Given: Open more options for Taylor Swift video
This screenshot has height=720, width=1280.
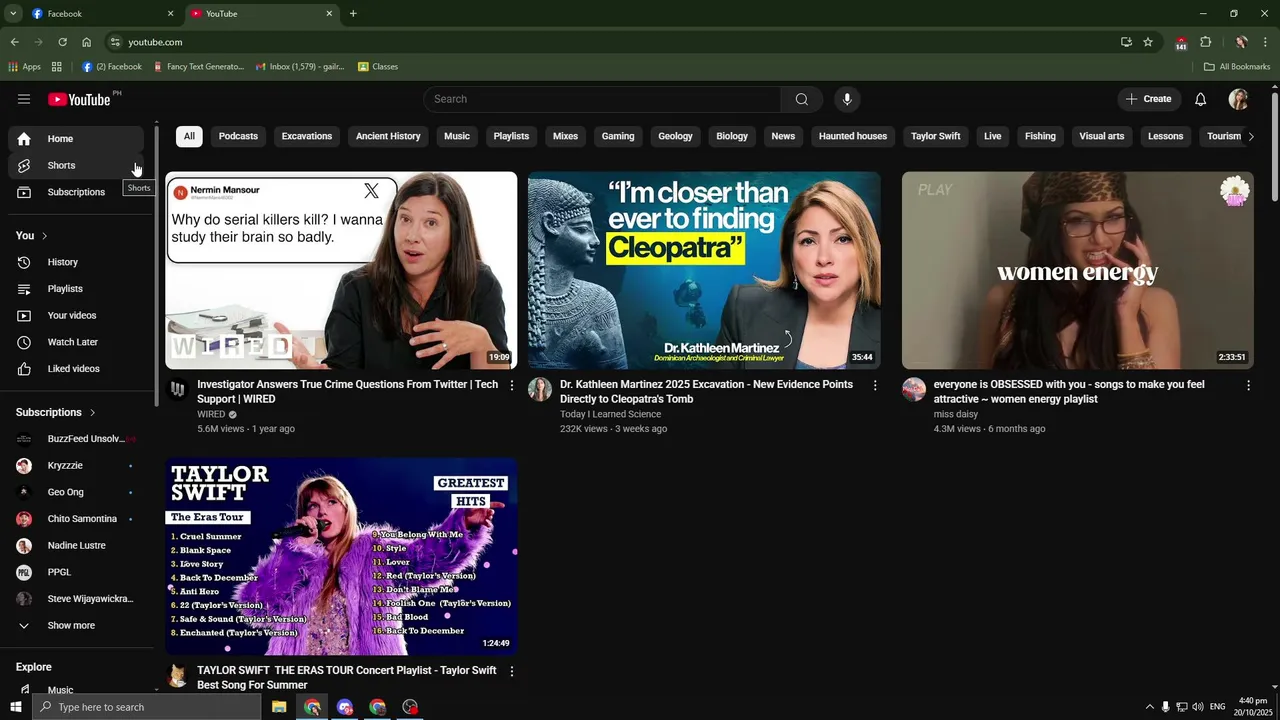Looking at the screenshot, I should [512, 671].
